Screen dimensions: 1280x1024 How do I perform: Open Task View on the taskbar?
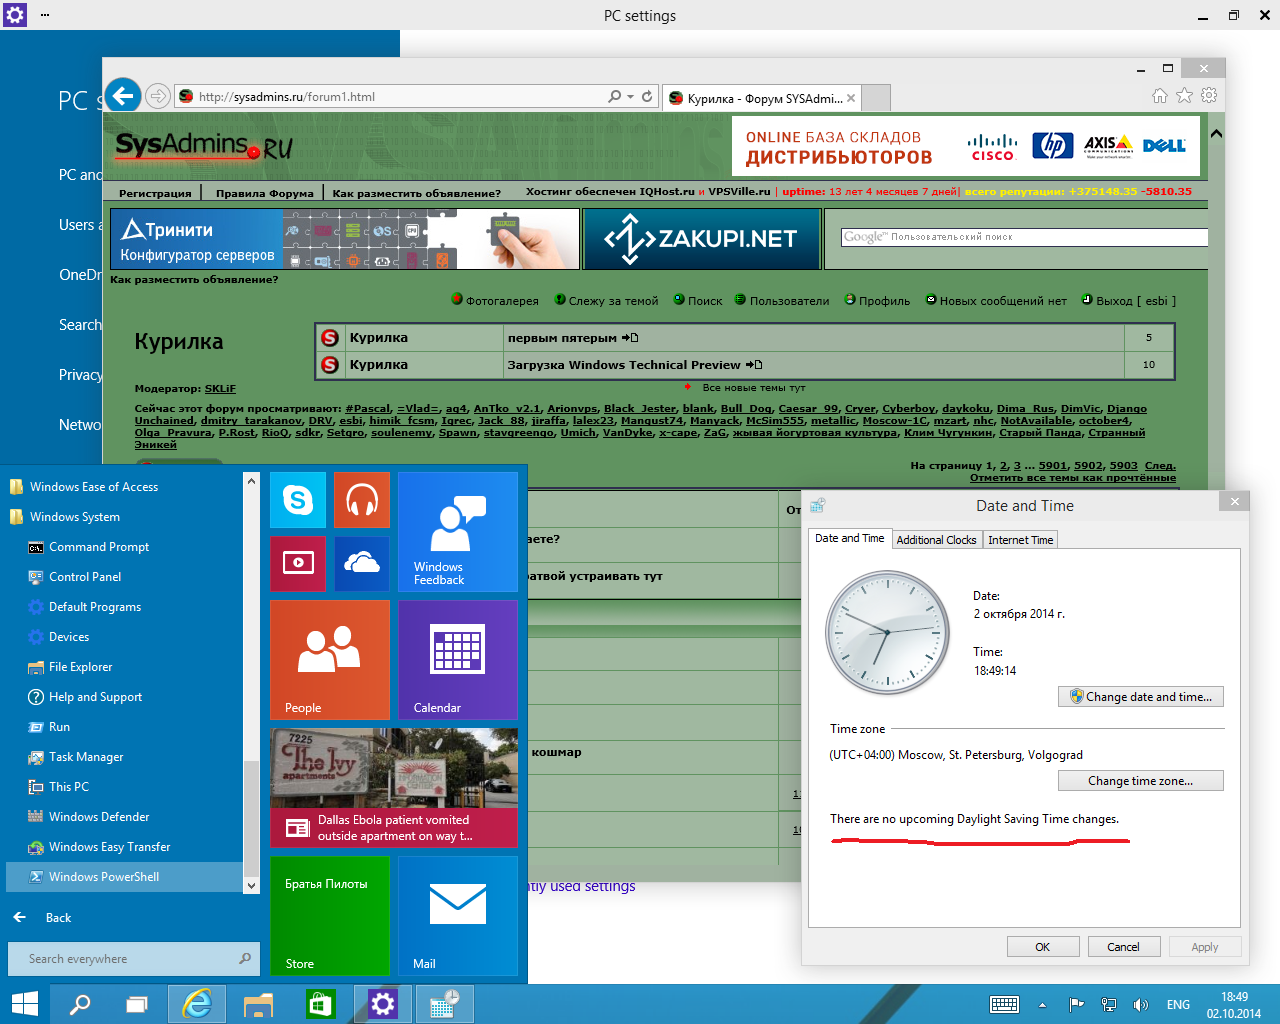point(136,1004)
